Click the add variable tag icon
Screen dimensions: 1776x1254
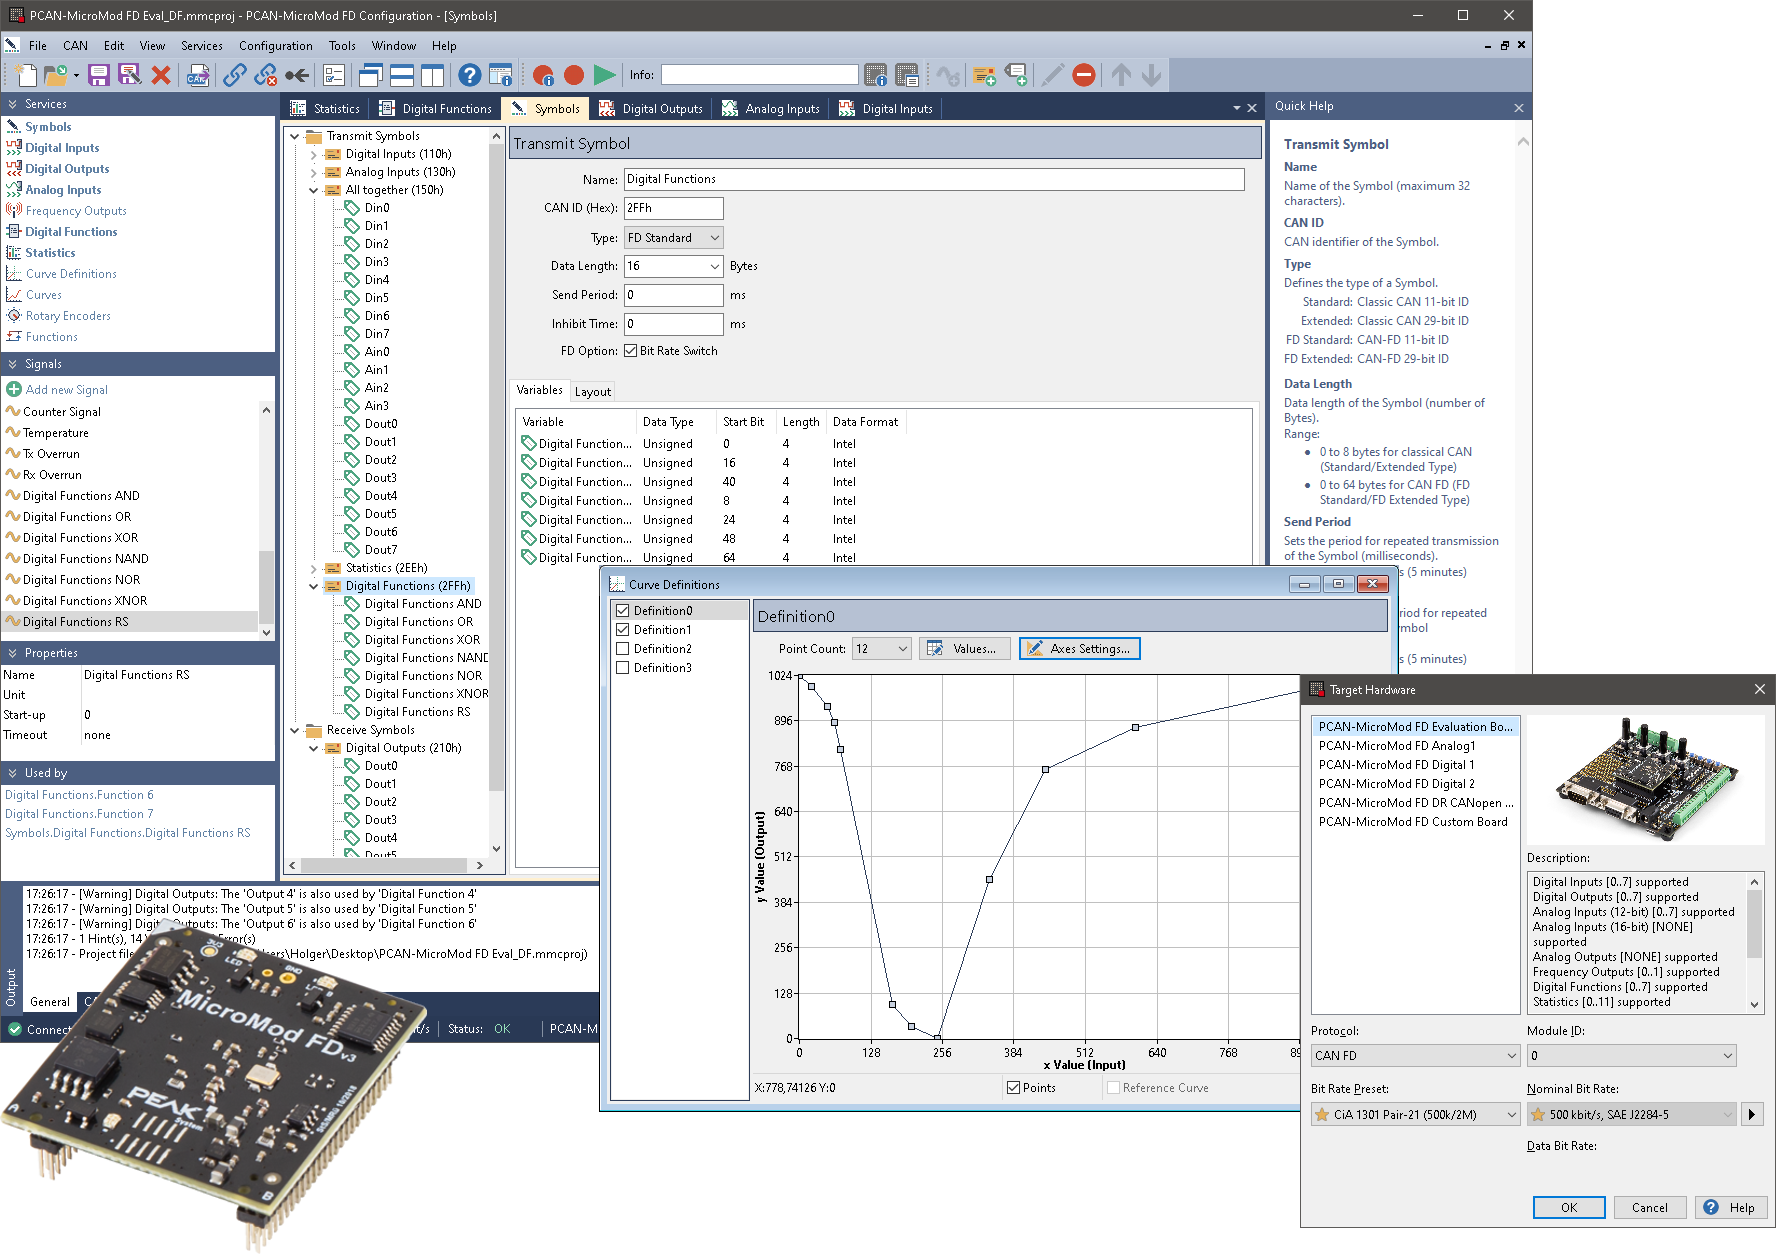pos(1015,75)
